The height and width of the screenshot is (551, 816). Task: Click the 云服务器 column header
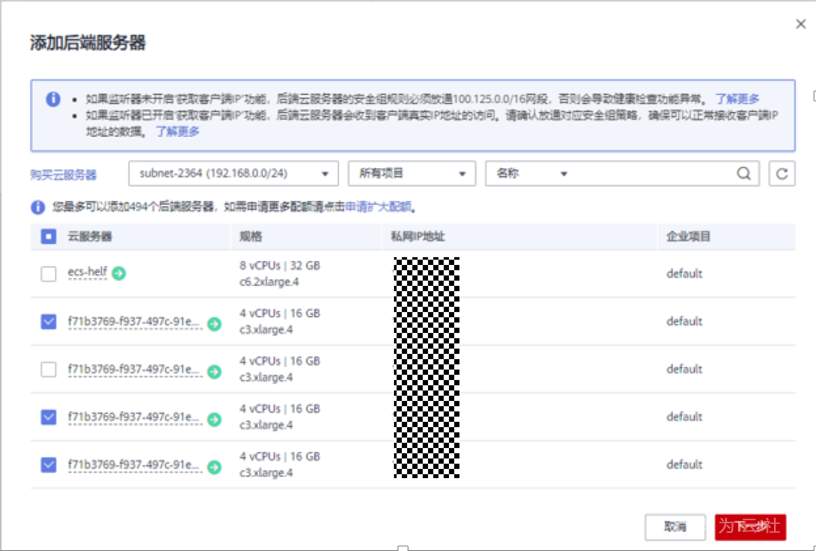(x=90, y=237)
